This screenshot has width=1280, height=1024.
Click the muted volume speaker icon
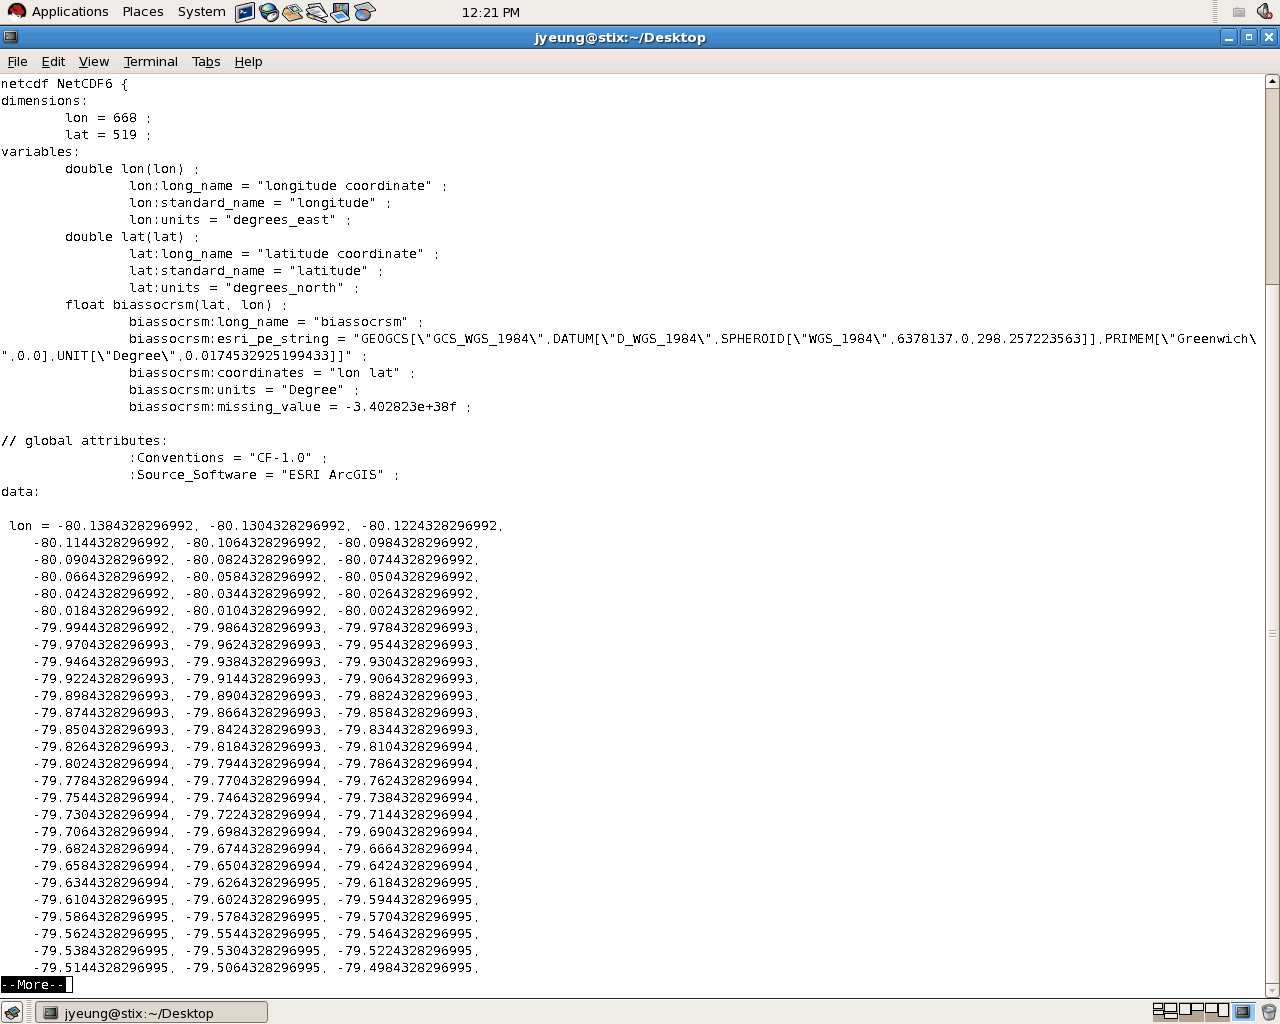(1264, 12)
